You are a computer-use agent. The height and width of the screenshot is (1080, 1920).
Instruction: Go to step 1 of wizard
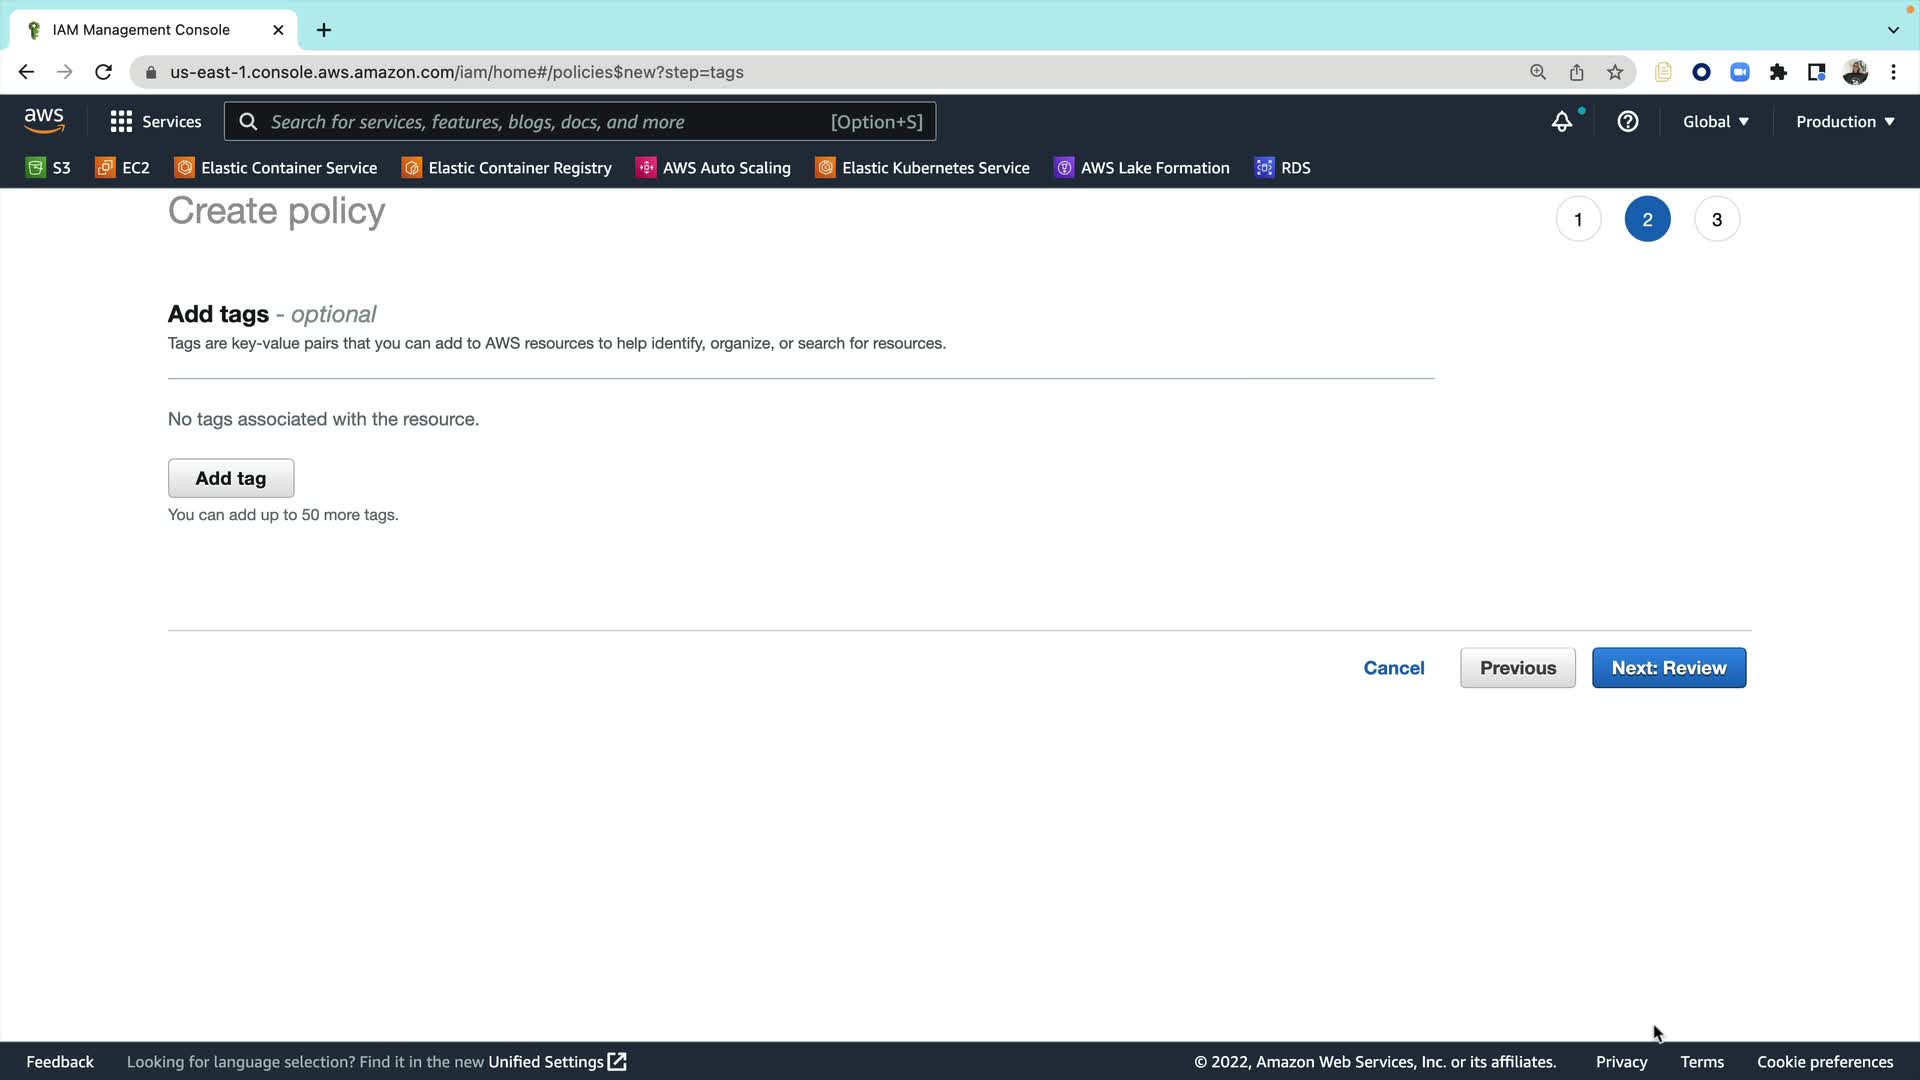click(x=1578, y=220)
